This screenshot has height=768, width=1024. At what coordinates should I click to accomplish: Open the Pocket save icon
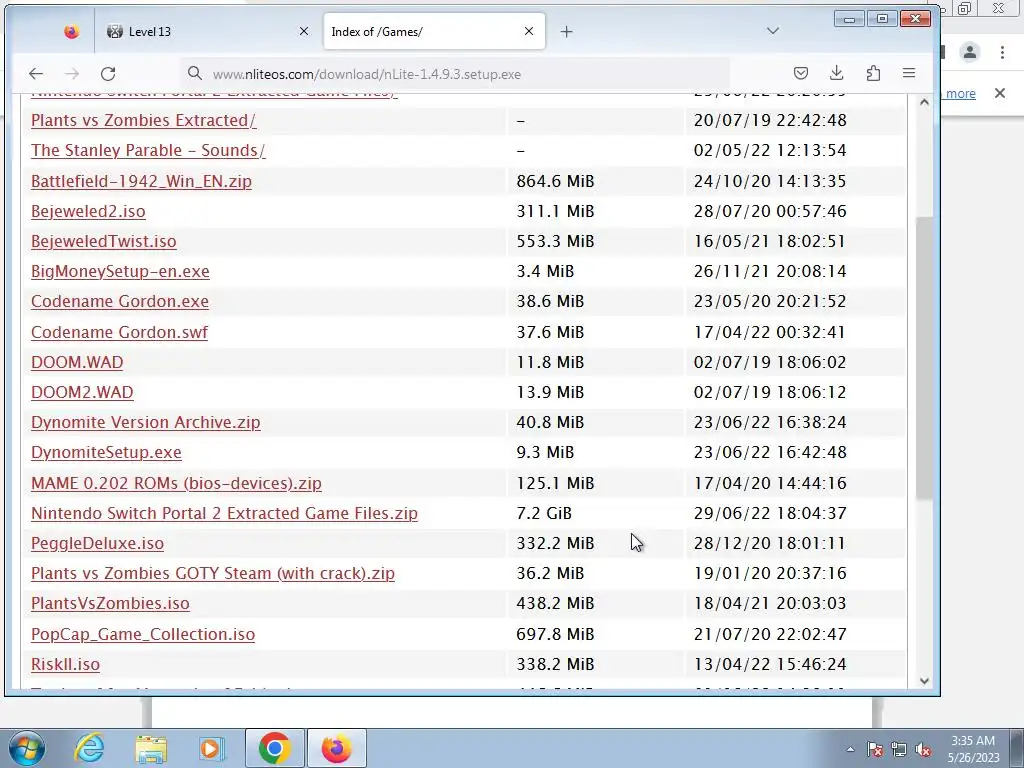click(x=801, y=73)
